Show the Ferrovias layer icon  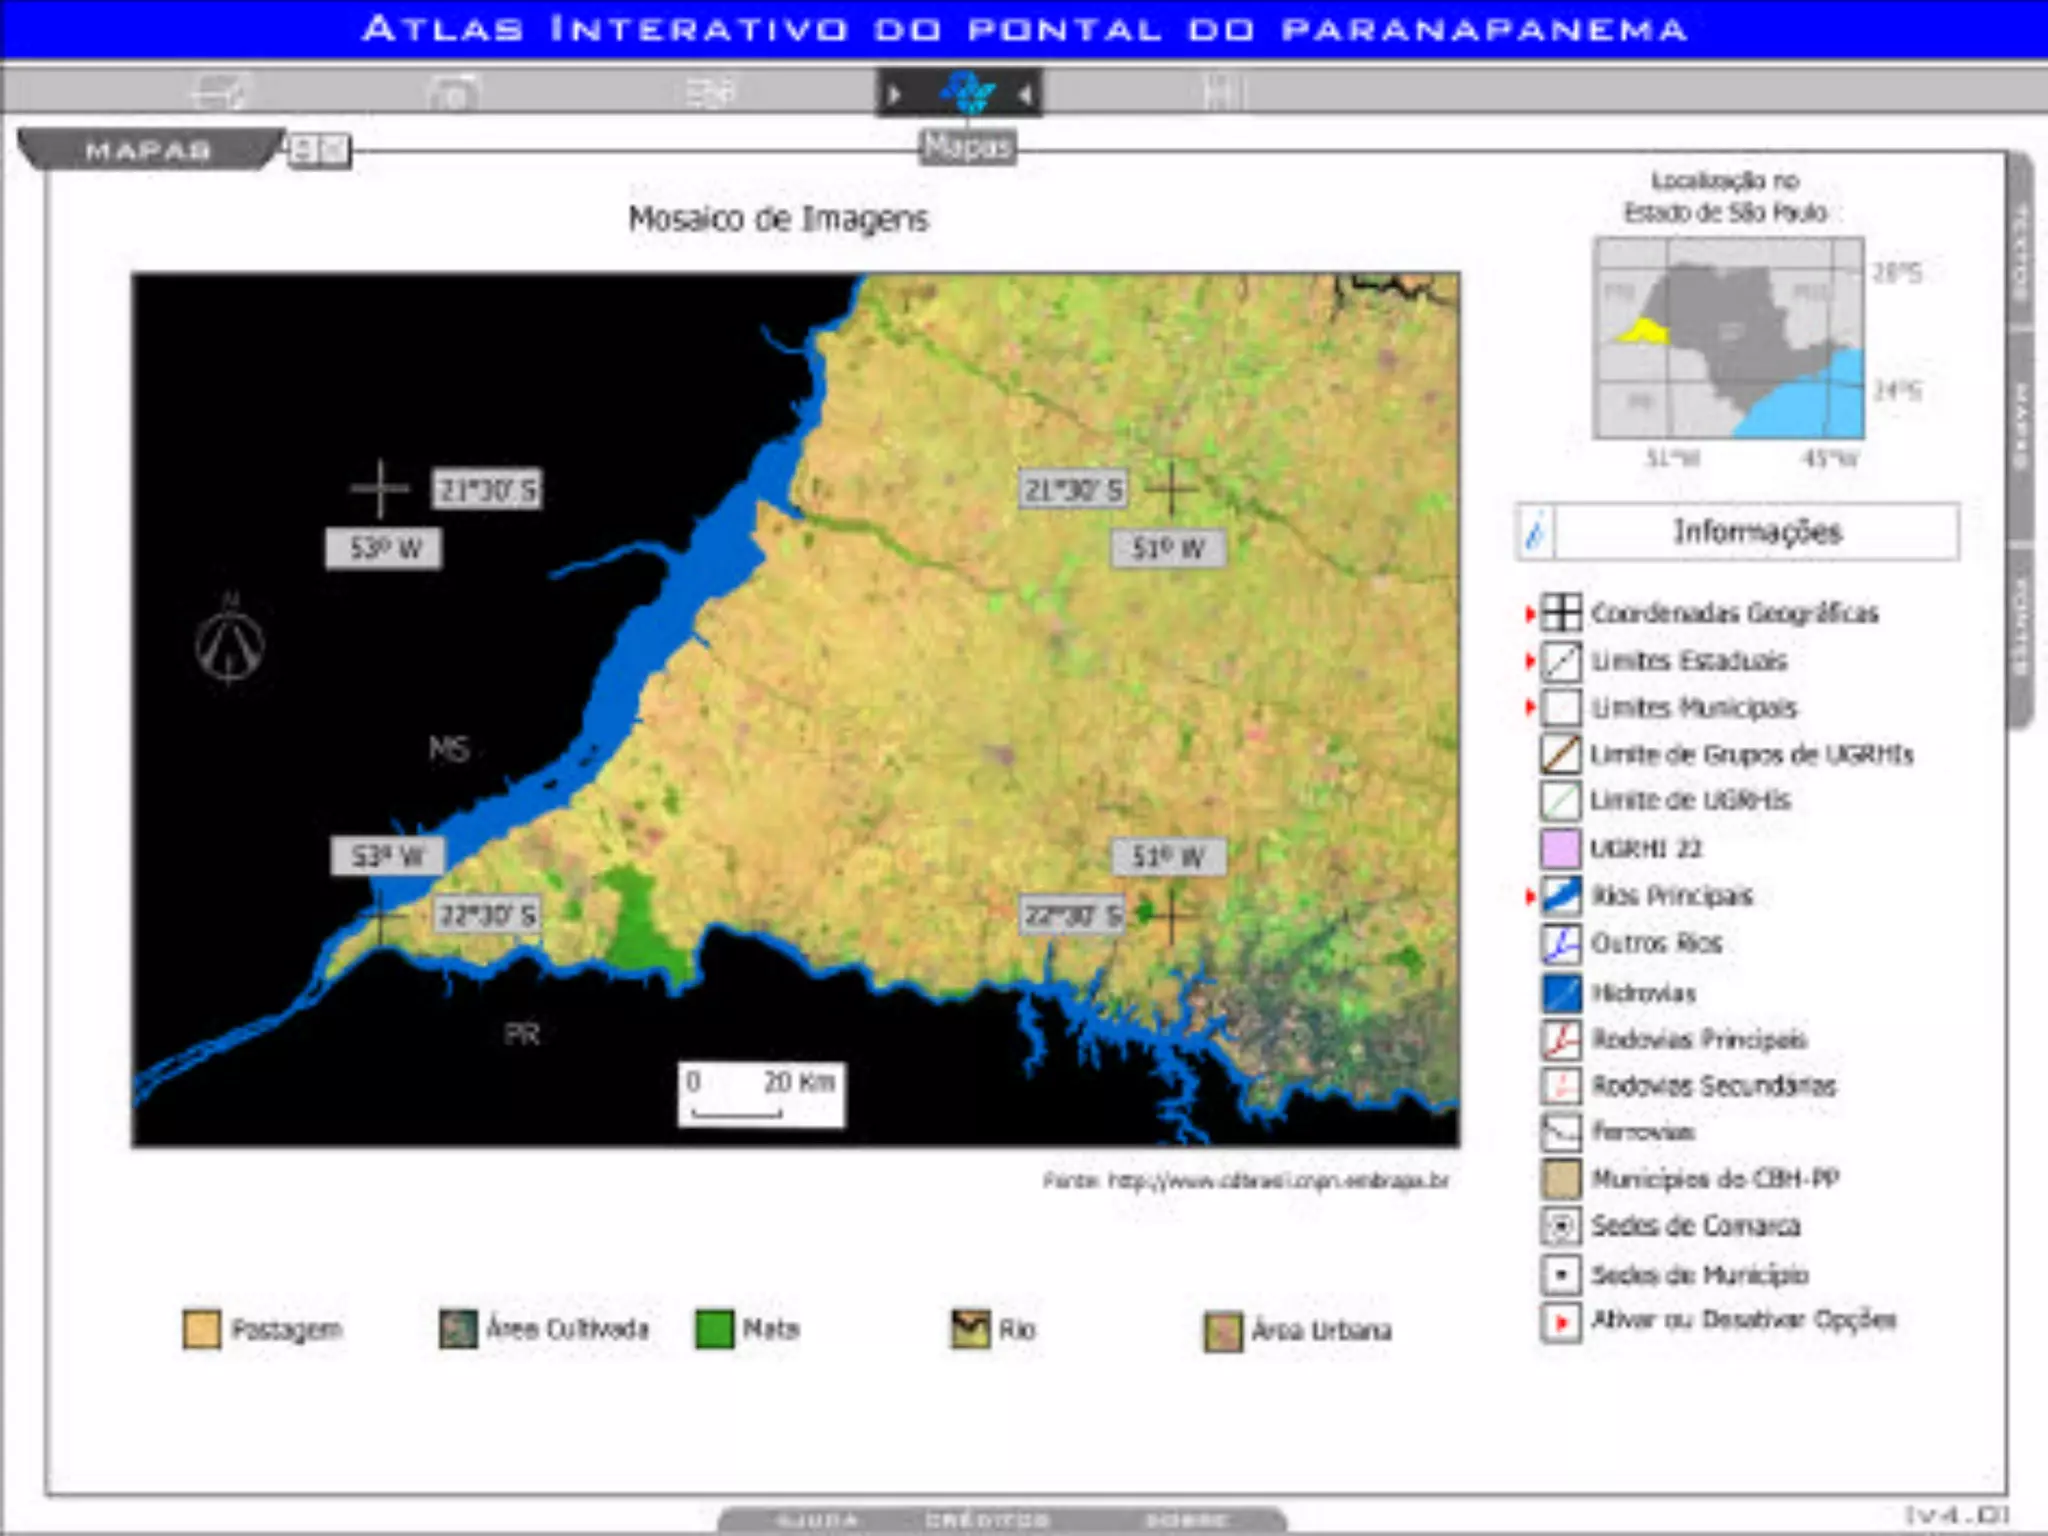pos(1560,1131)
